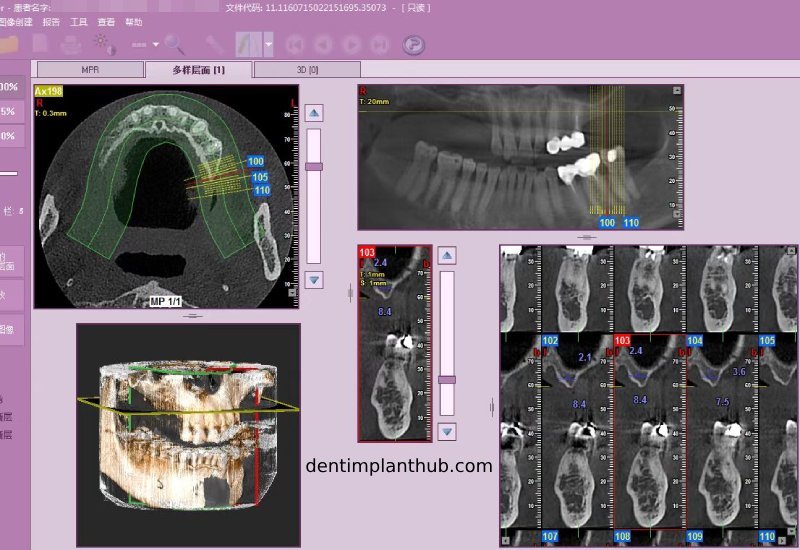Image resolution: width=800 pixels, height=550 pixels.
Task: Click the splitter handle left of the 103 view
Action: tap(350, 293)
